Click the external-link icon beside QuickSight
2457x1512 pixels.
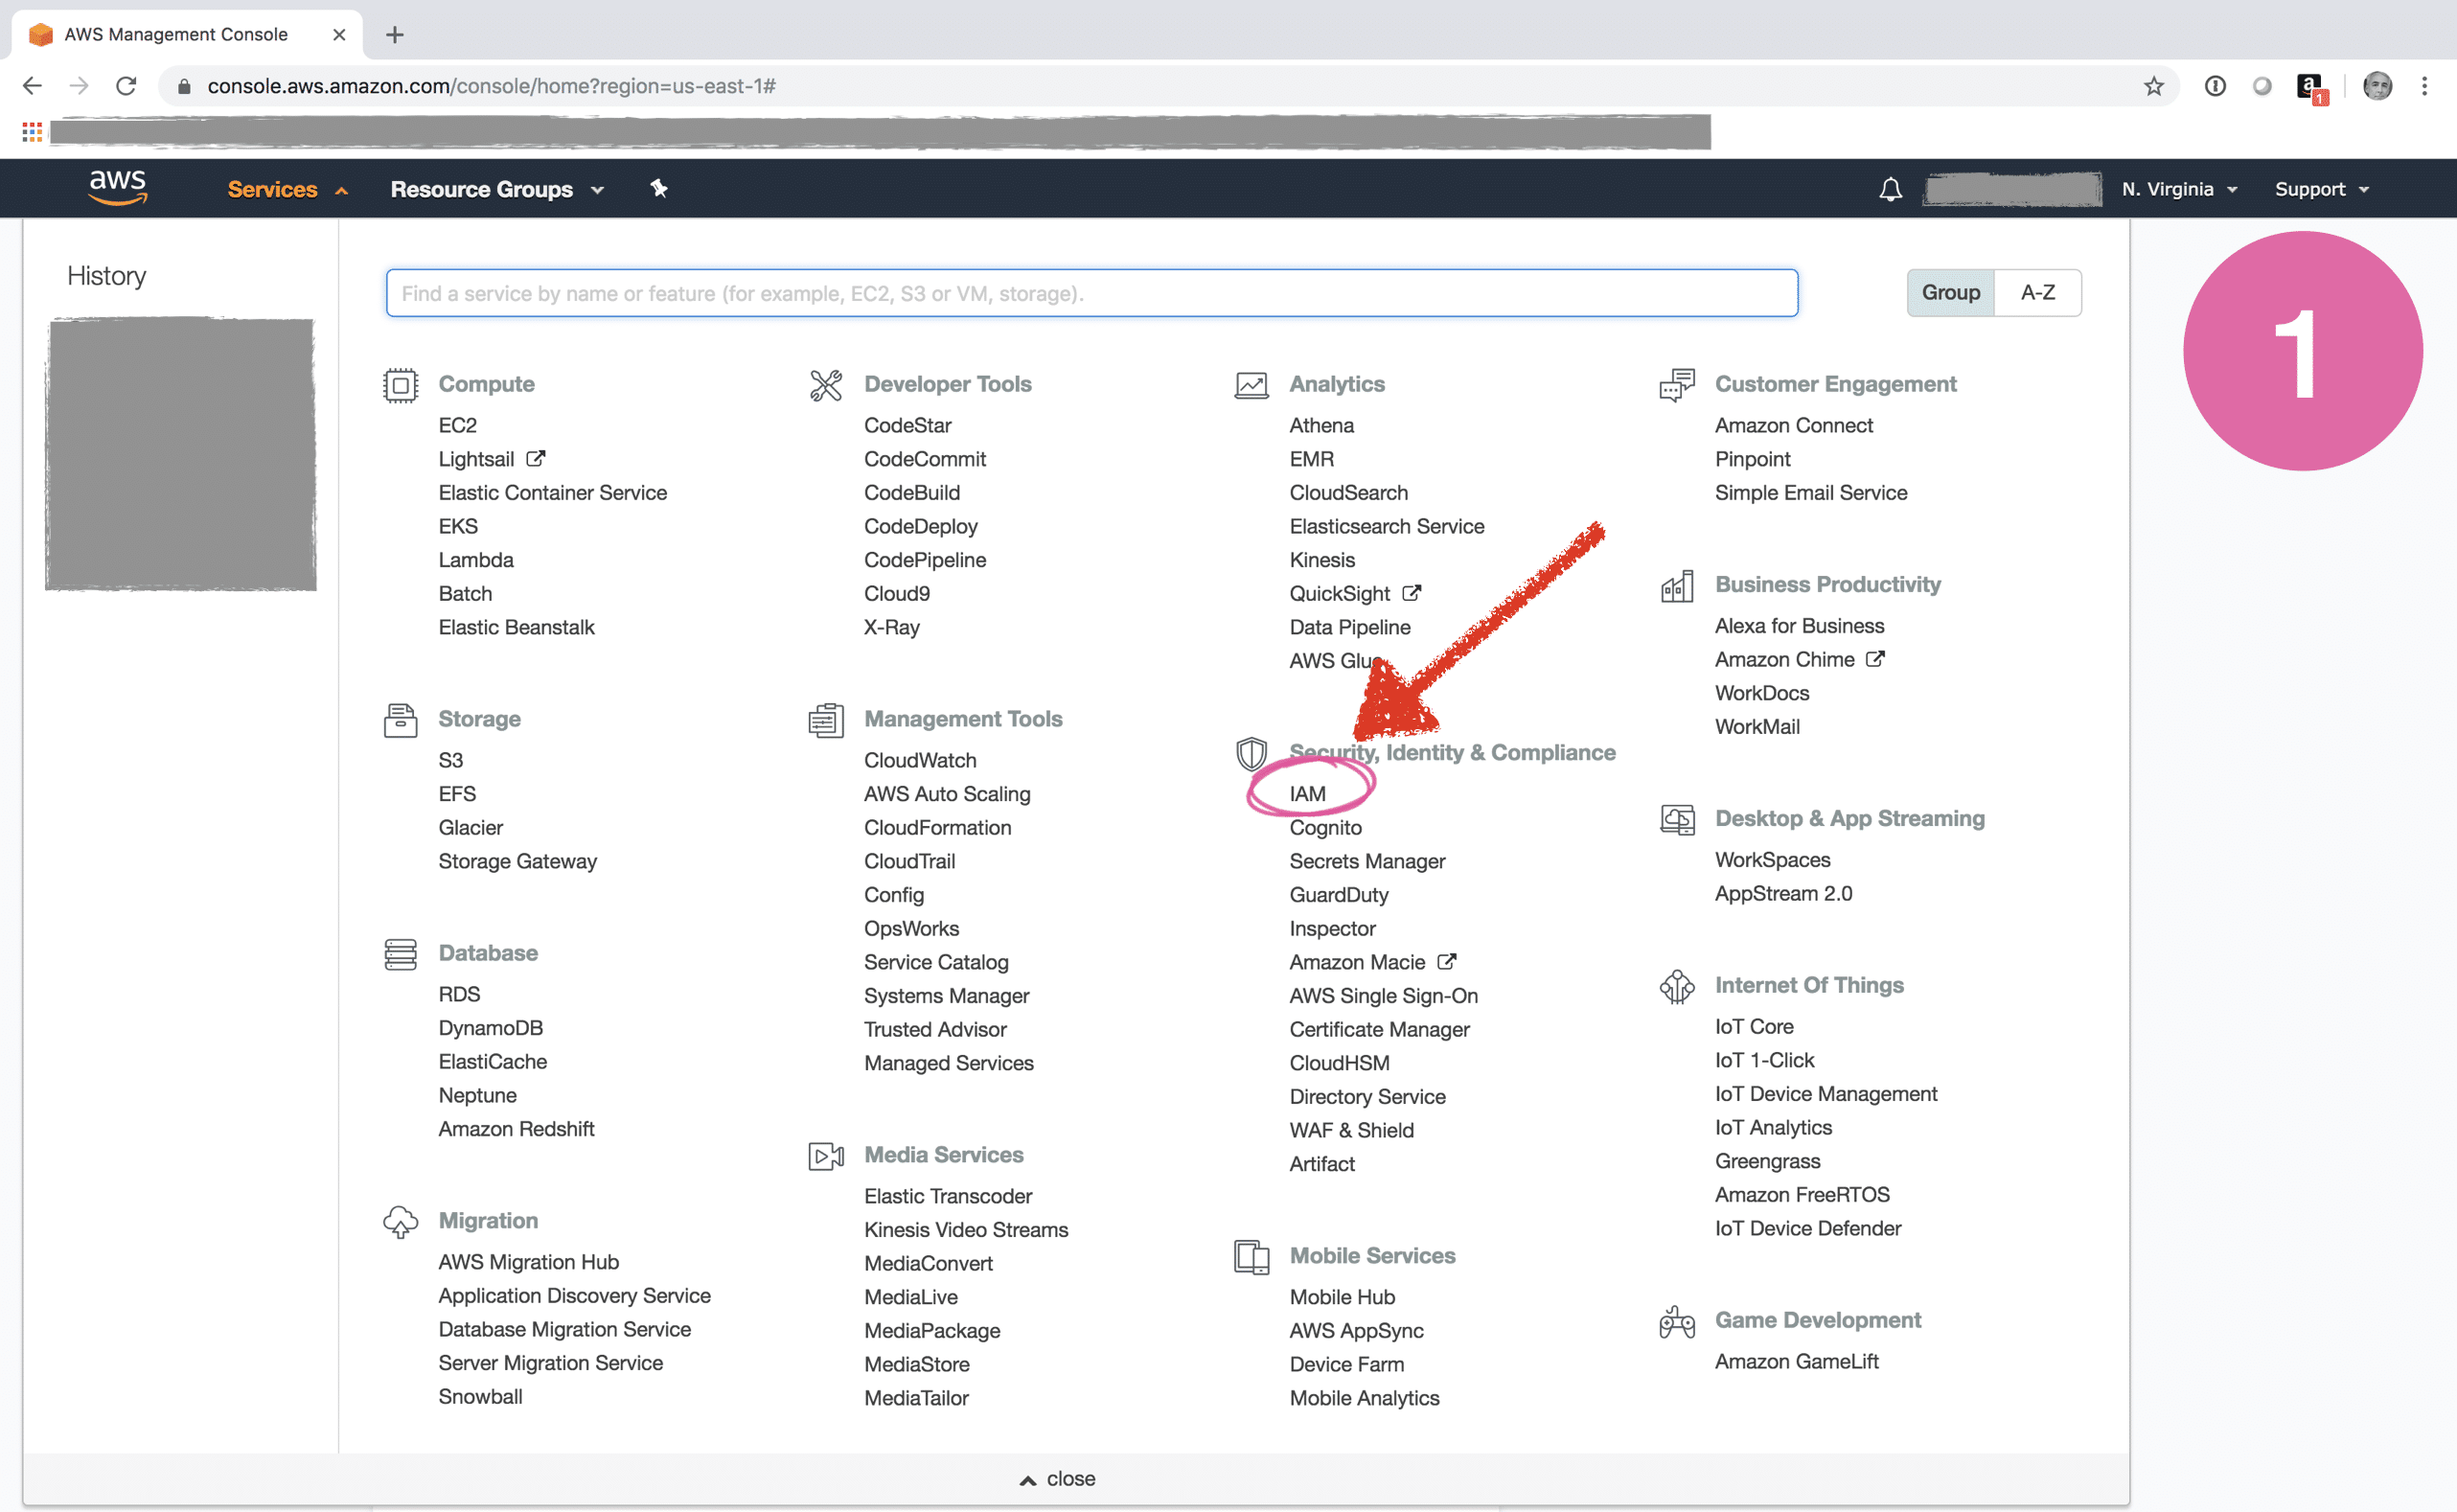[1411, 593]
